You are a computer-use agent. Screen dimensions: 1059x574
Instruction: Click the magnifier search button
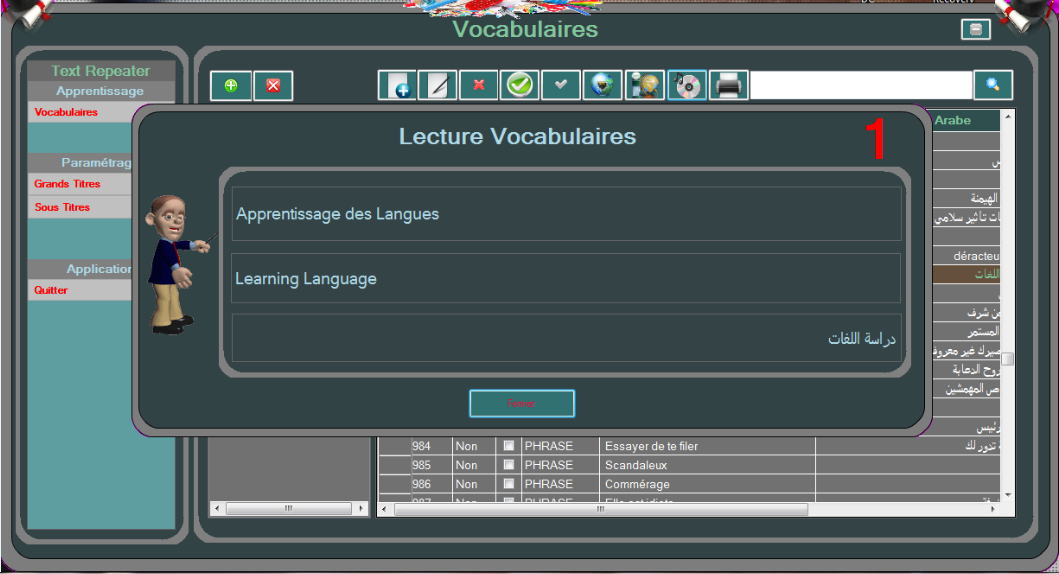point(993,86)
